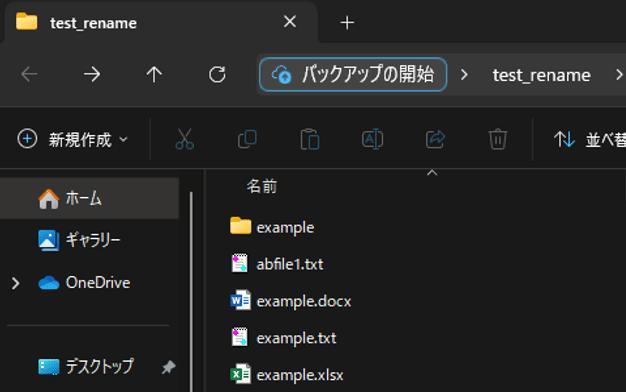Click バックアップの開始 button
The height and width of the screenshot is (392, 626).
pyautogui.click(x=353, y=74)
